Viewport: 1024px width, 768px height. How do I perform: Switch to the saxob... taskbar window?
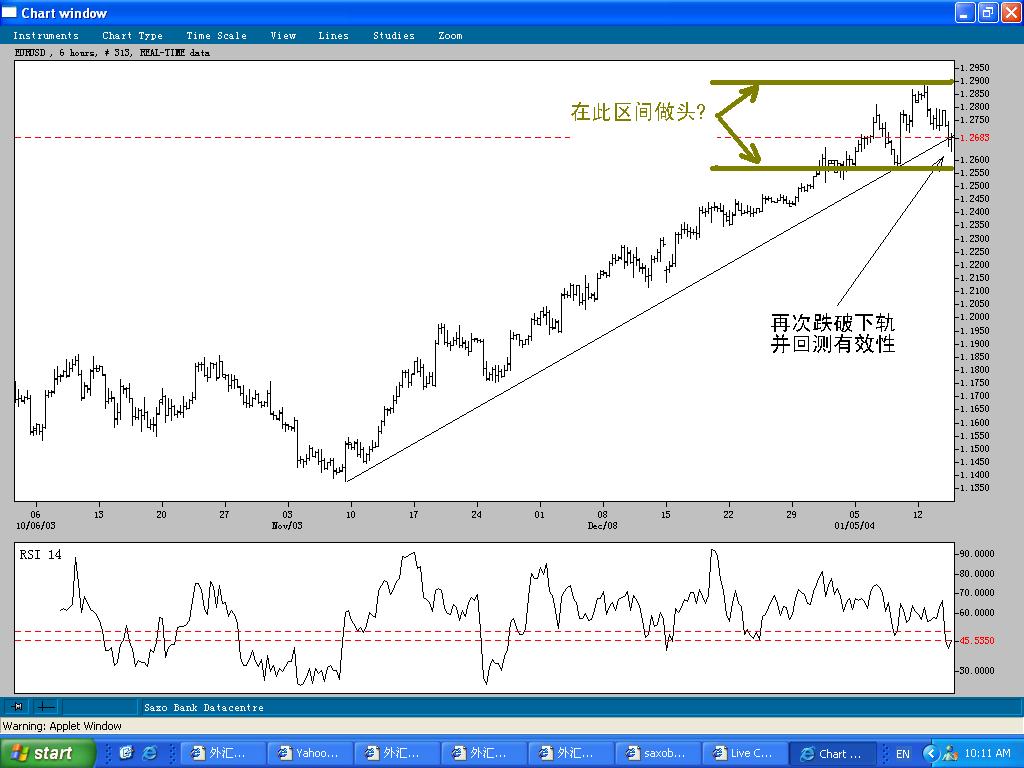click(658, 753)
